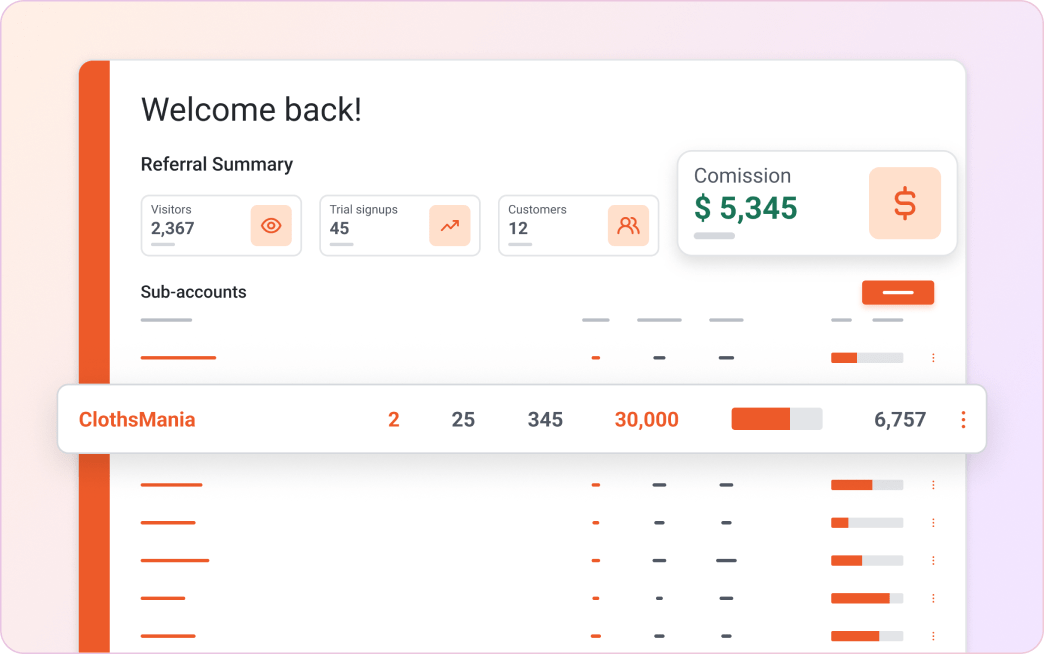Select the Customers 12 summary card

click(578, 225)
